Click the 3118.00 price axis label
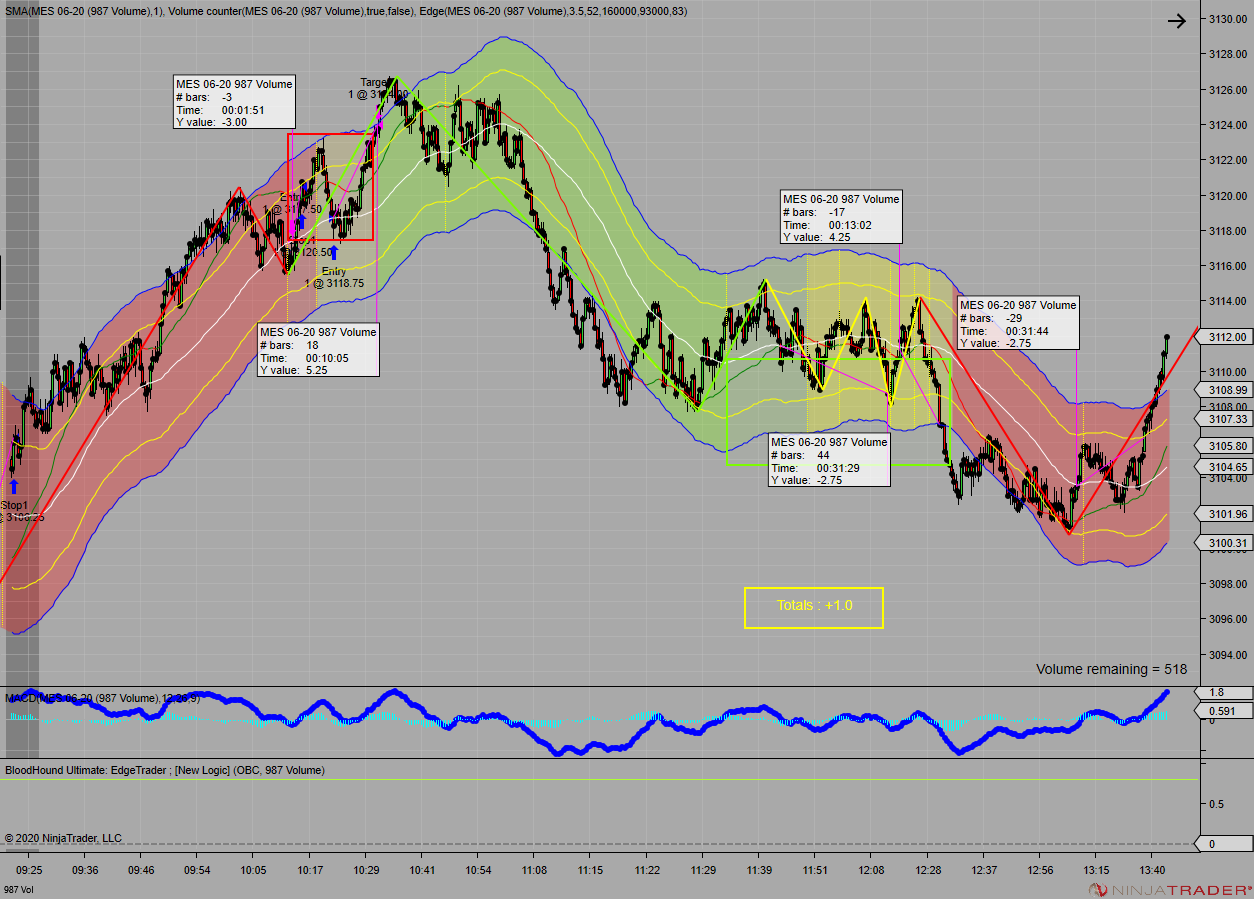 pyautogui.click(x=1226, y=231)
